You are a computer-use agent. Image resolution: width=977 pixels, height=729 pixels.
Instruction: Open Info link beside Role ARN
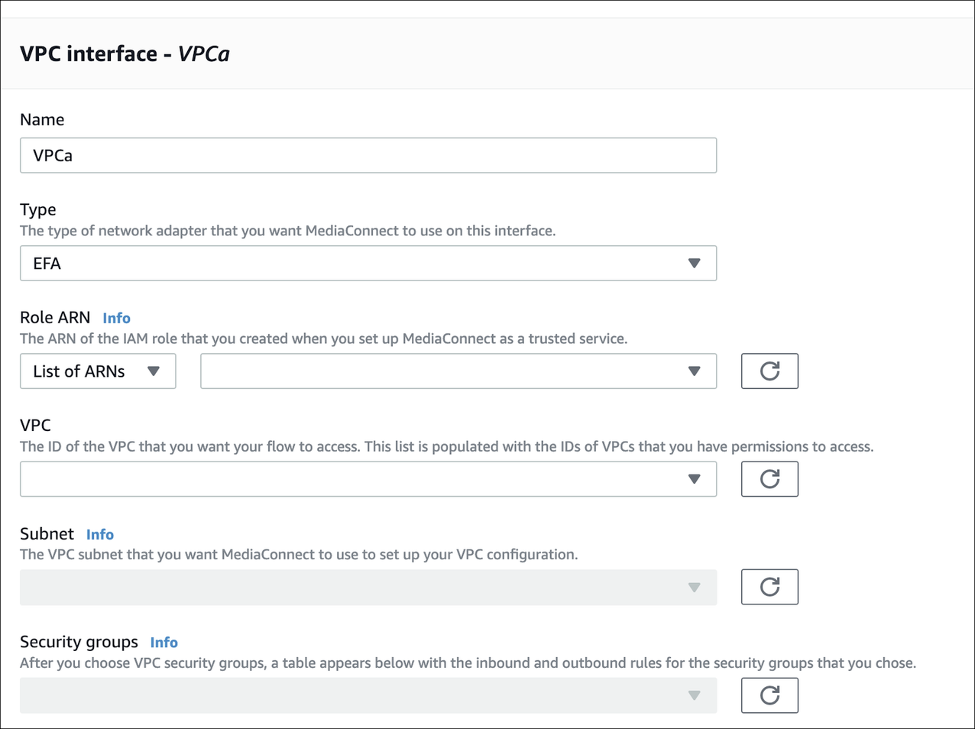[116, 318]
